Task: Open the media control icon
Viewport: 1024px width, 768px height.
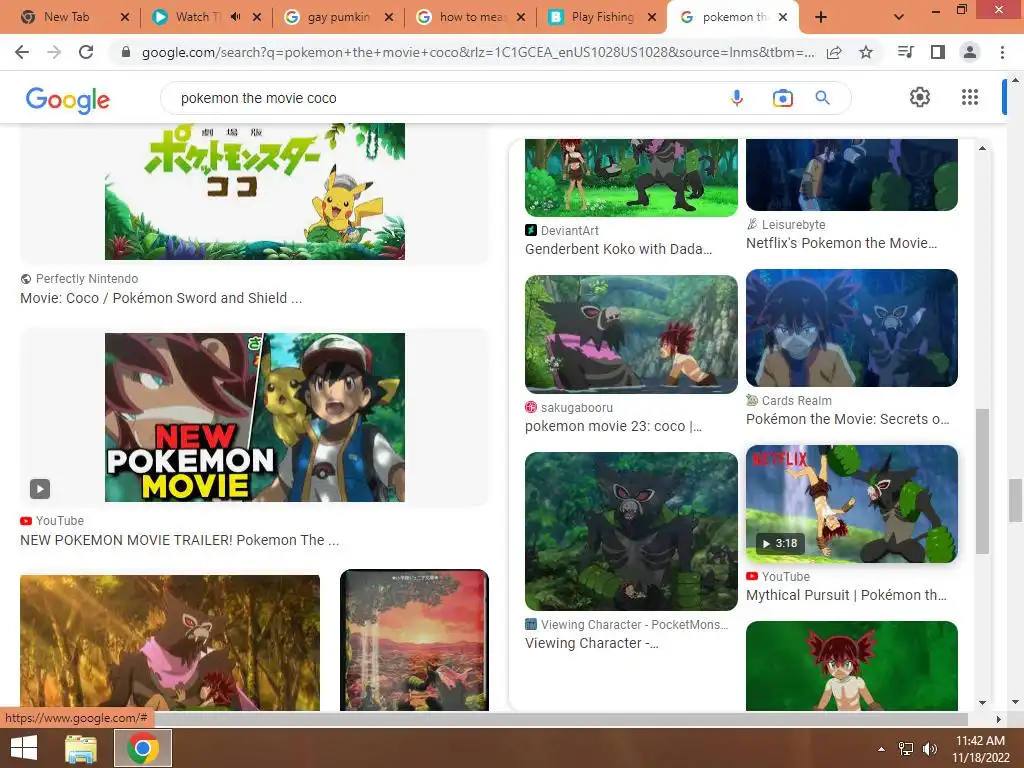Action: (906, 52)
